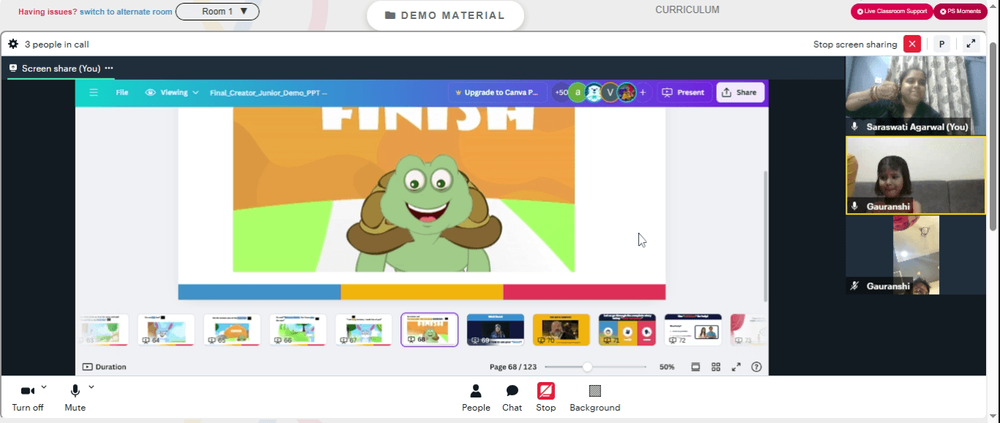Expand call to fullscreen icon
Image resolution: width=1000 pixels, height=423 pixels.
click(x=971, y=44)
